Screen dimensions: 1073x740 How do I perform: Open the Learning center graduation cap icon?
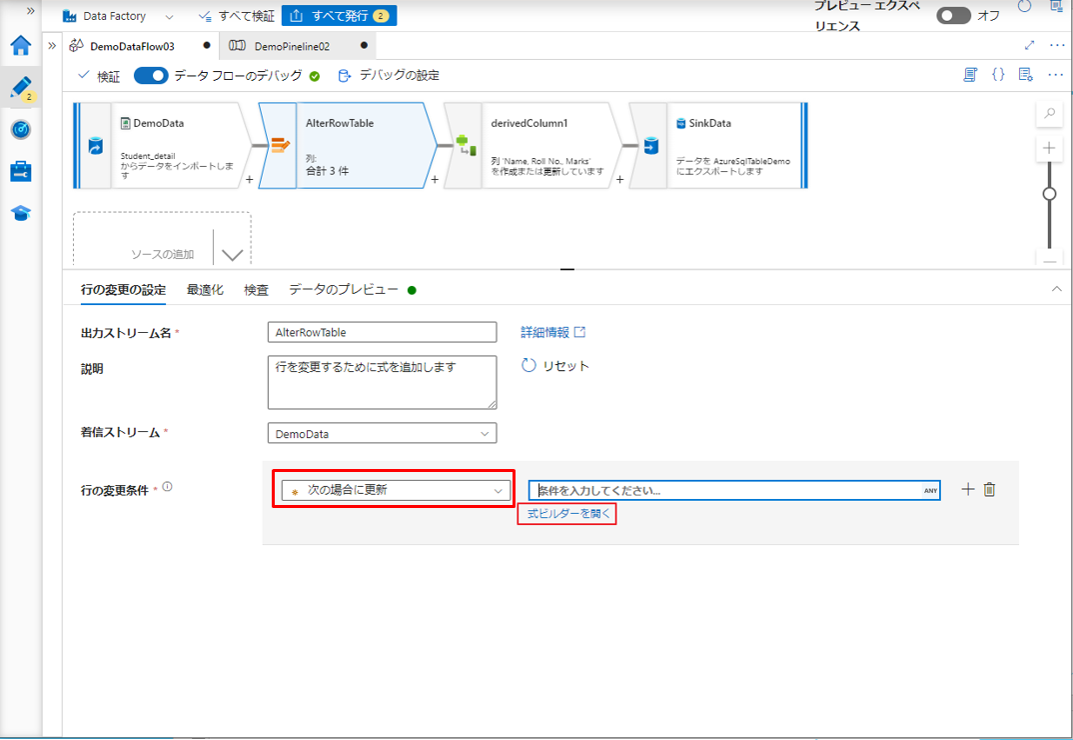[21, 213]
